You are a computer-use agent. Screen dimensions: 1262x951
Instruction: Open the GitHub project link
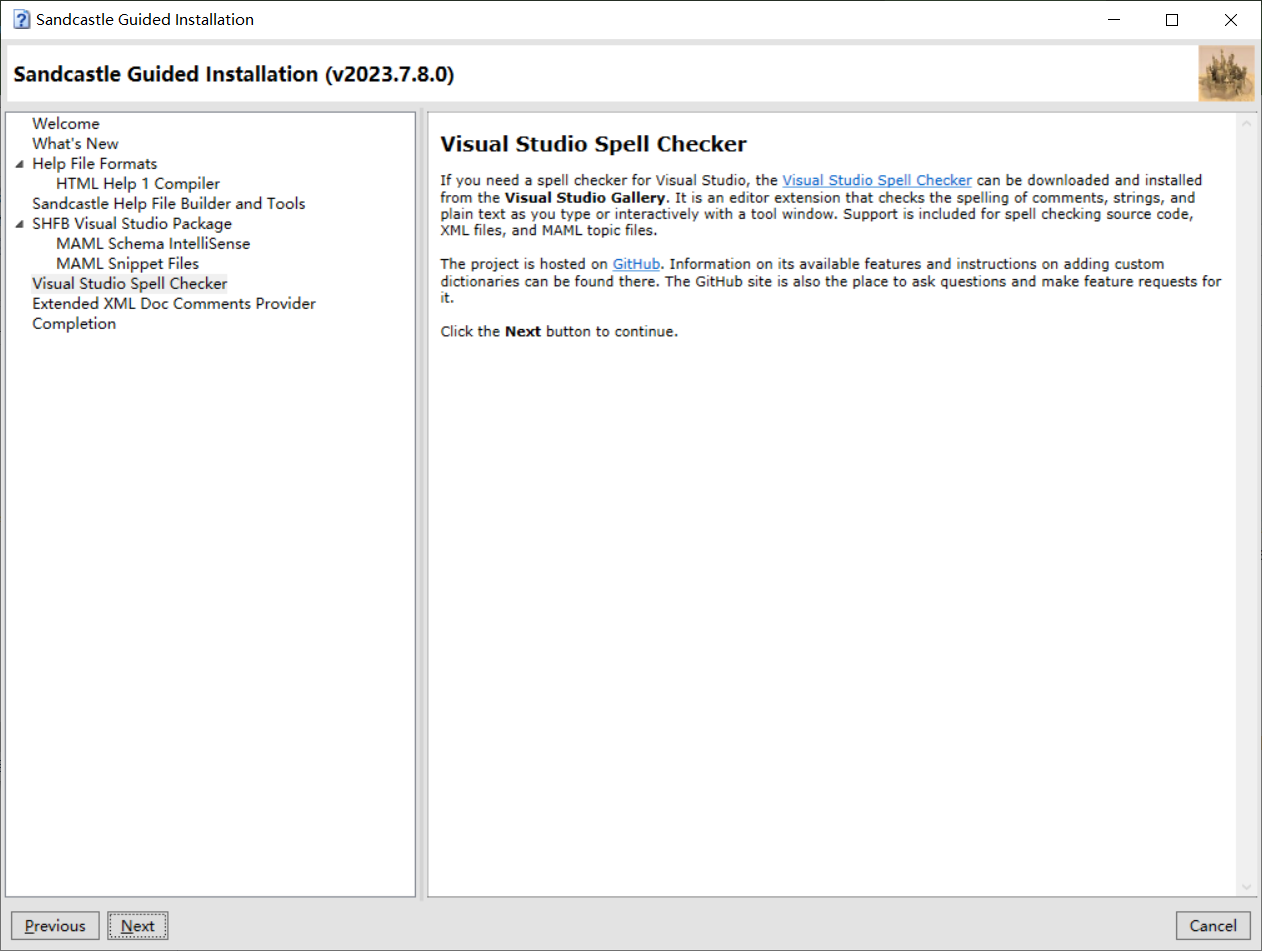pos(636,265)
